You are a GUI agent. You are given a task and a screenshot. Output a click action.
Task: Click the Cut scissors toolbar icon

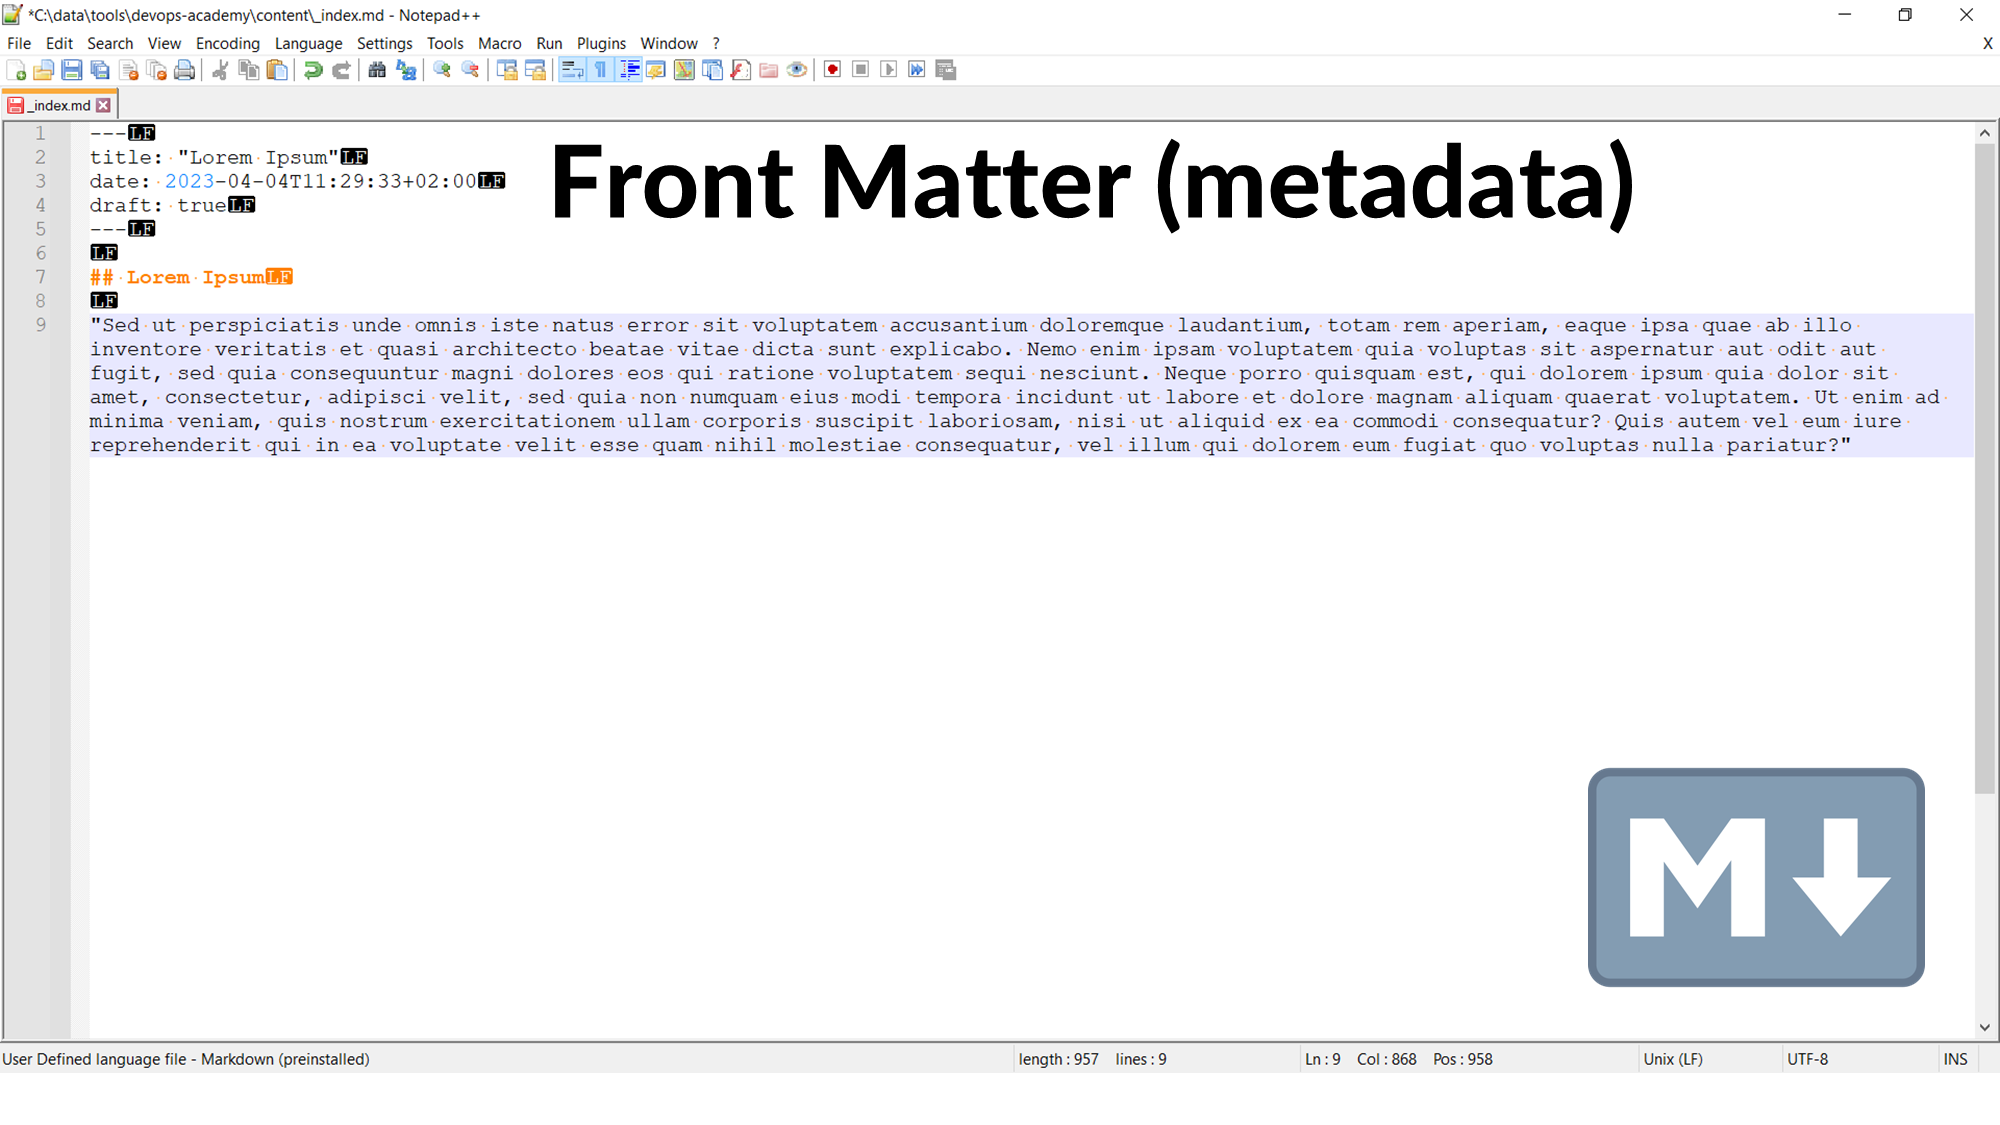tap(221, 70)
